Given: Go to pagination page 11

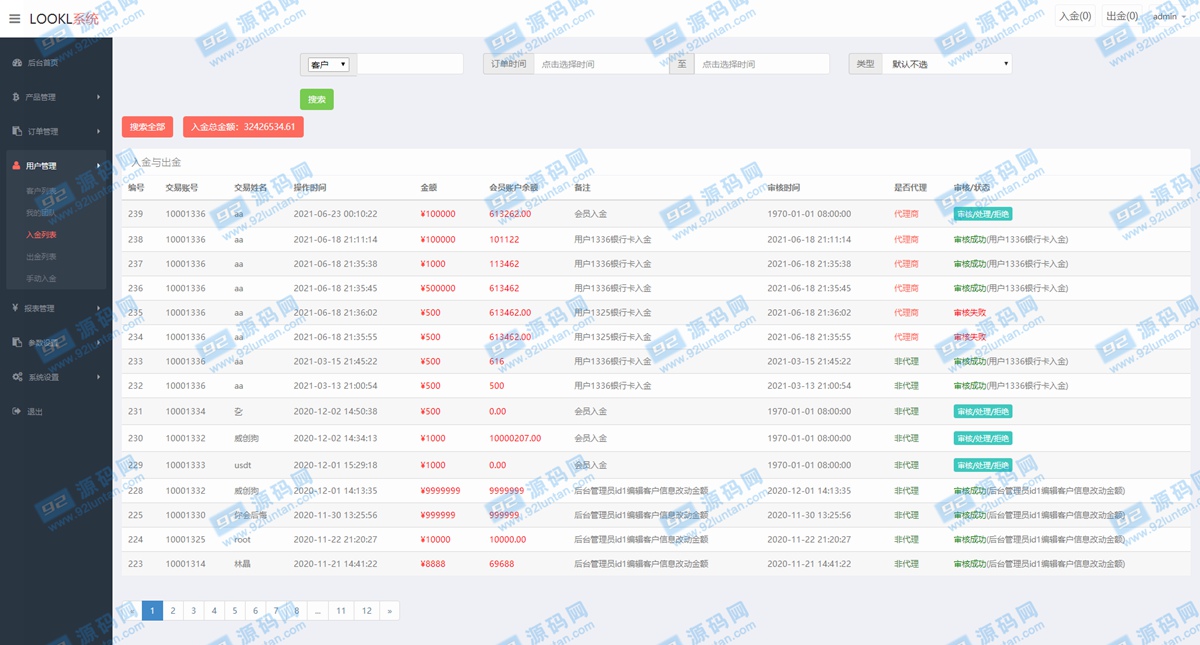Looking at the screenshot, I should pyautogui.click(x=341, y=610).
